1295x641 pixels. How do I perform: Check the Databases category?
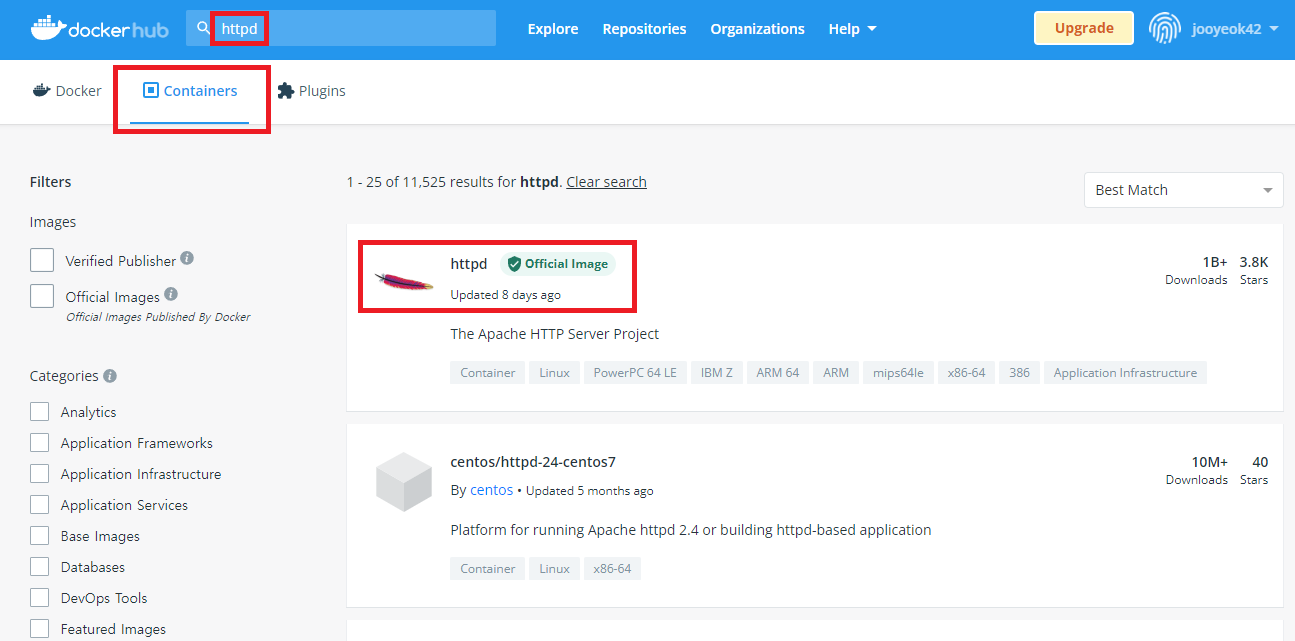tap(39, 567)
